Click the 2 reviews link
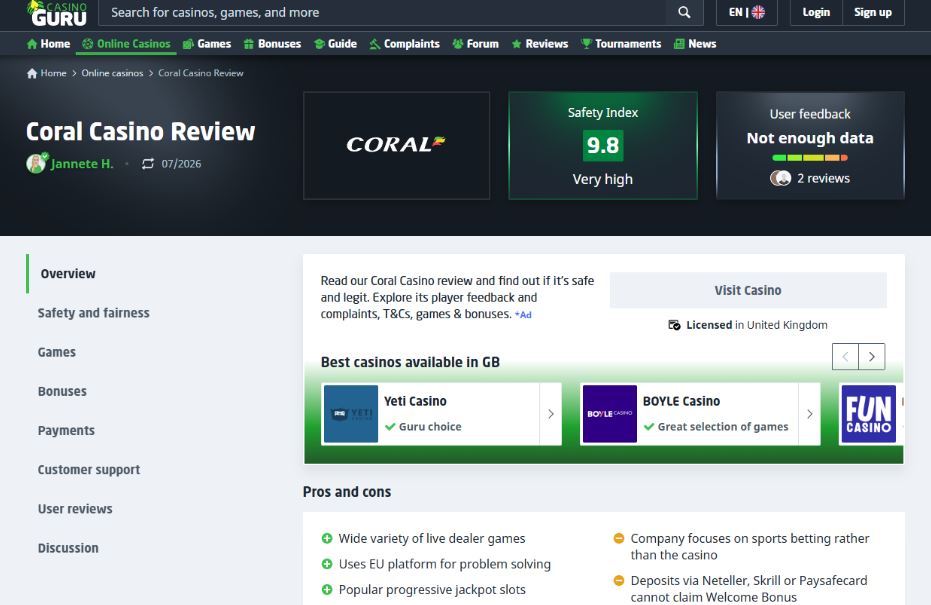 (x=823, y=178)
